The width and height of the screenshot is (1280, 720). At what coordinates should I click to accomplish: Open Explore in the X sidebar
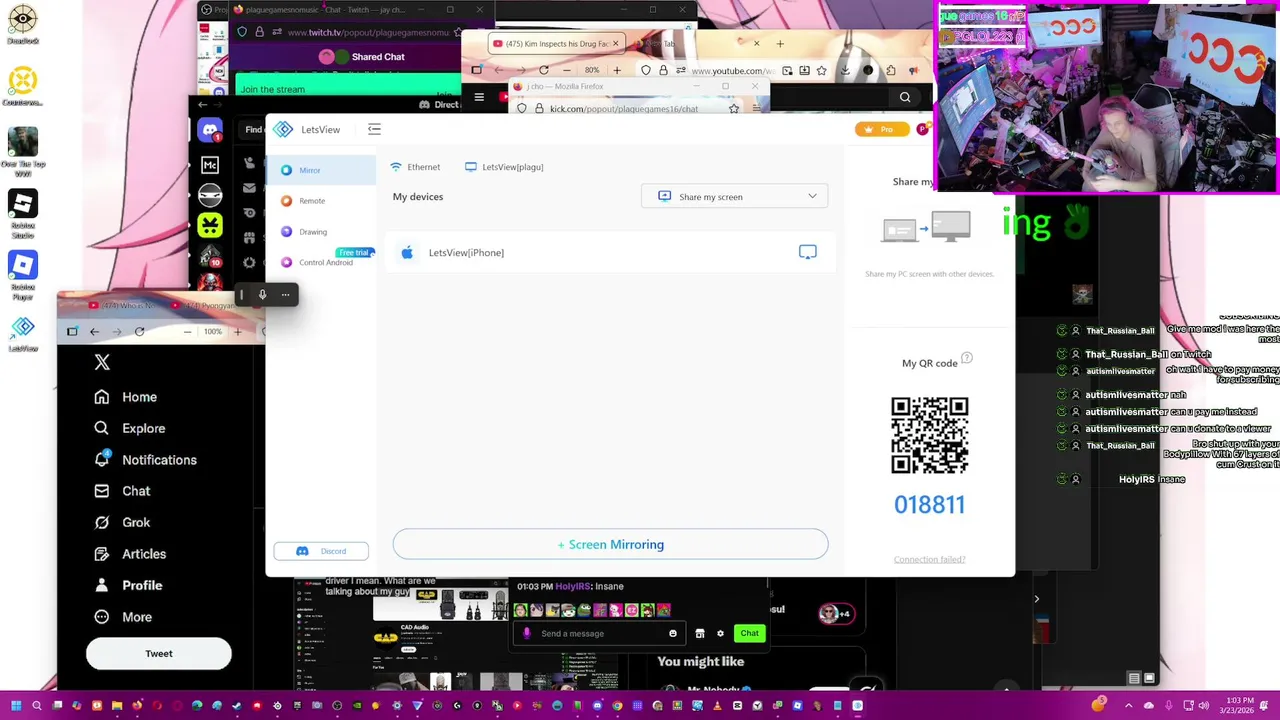click(129, 428)
